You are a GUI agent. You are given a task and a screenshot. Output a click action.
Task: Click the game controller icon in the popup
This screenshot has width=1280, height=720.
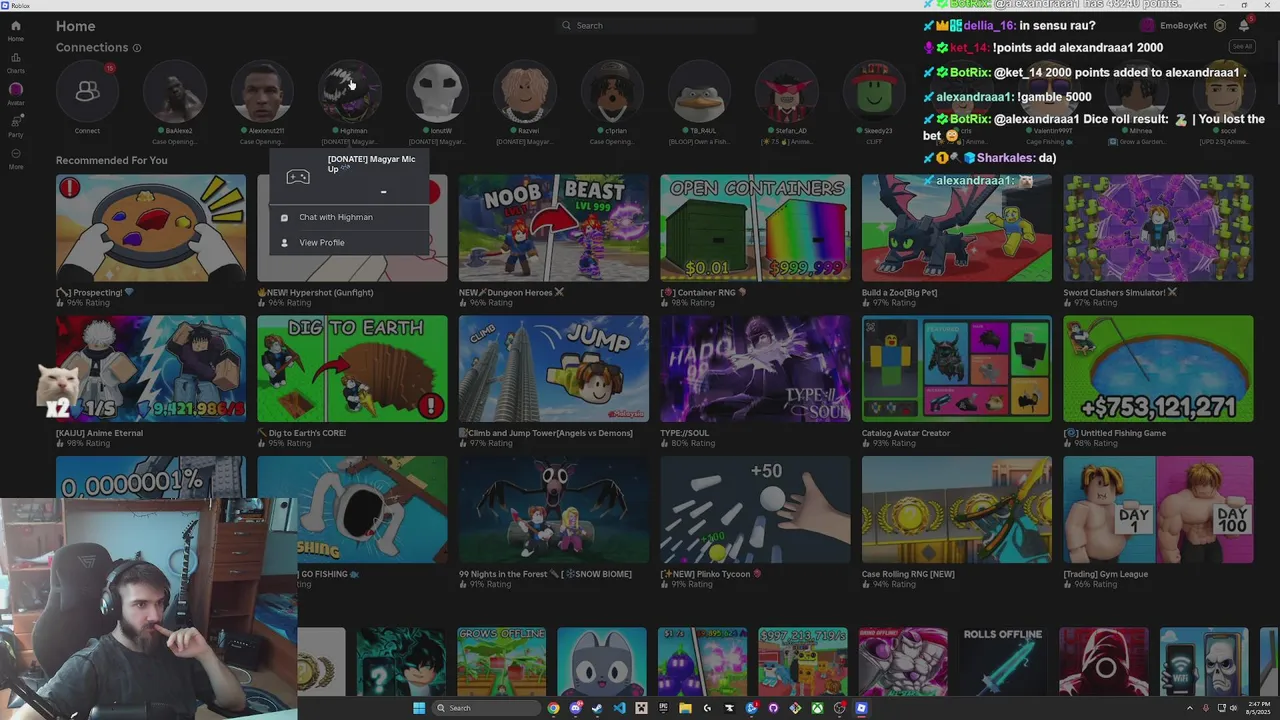[x=298, y=177]
